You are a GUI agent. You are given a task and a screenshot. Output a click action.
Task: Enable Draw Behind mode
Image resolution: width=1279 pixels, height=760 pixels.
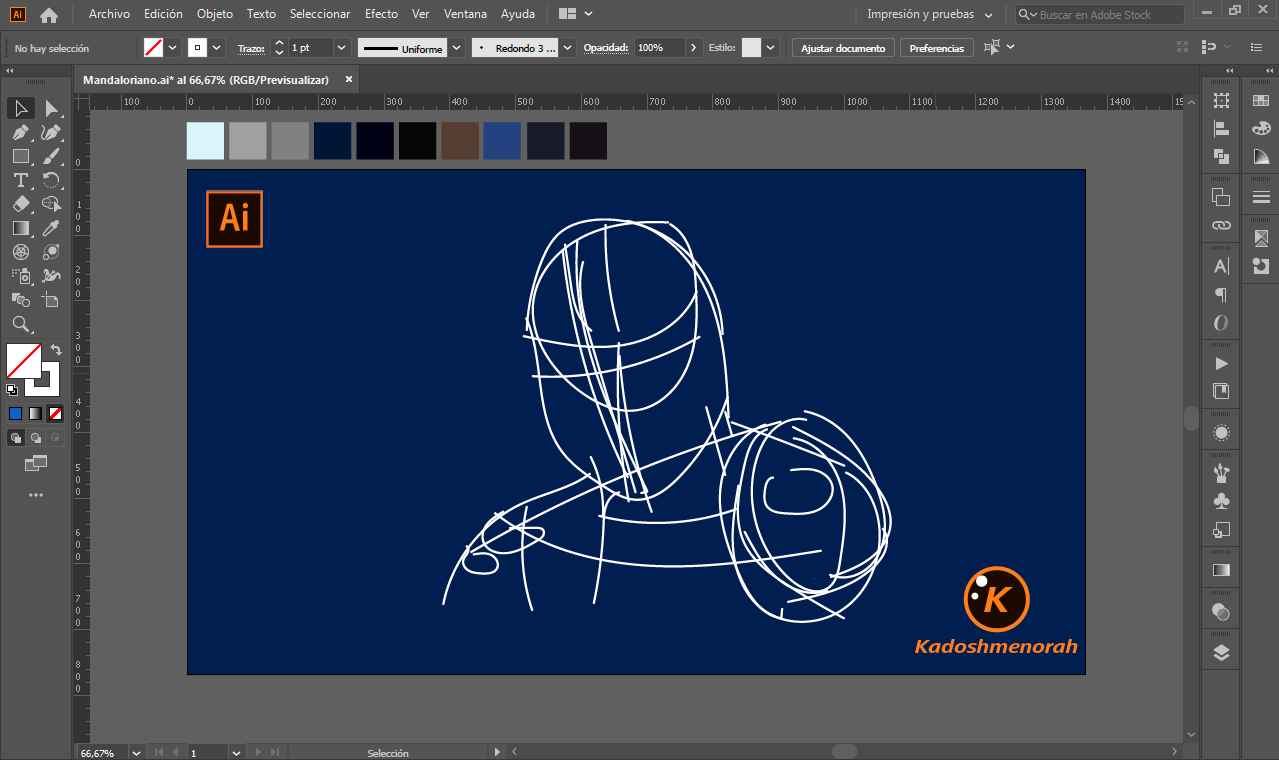[35, 437]
